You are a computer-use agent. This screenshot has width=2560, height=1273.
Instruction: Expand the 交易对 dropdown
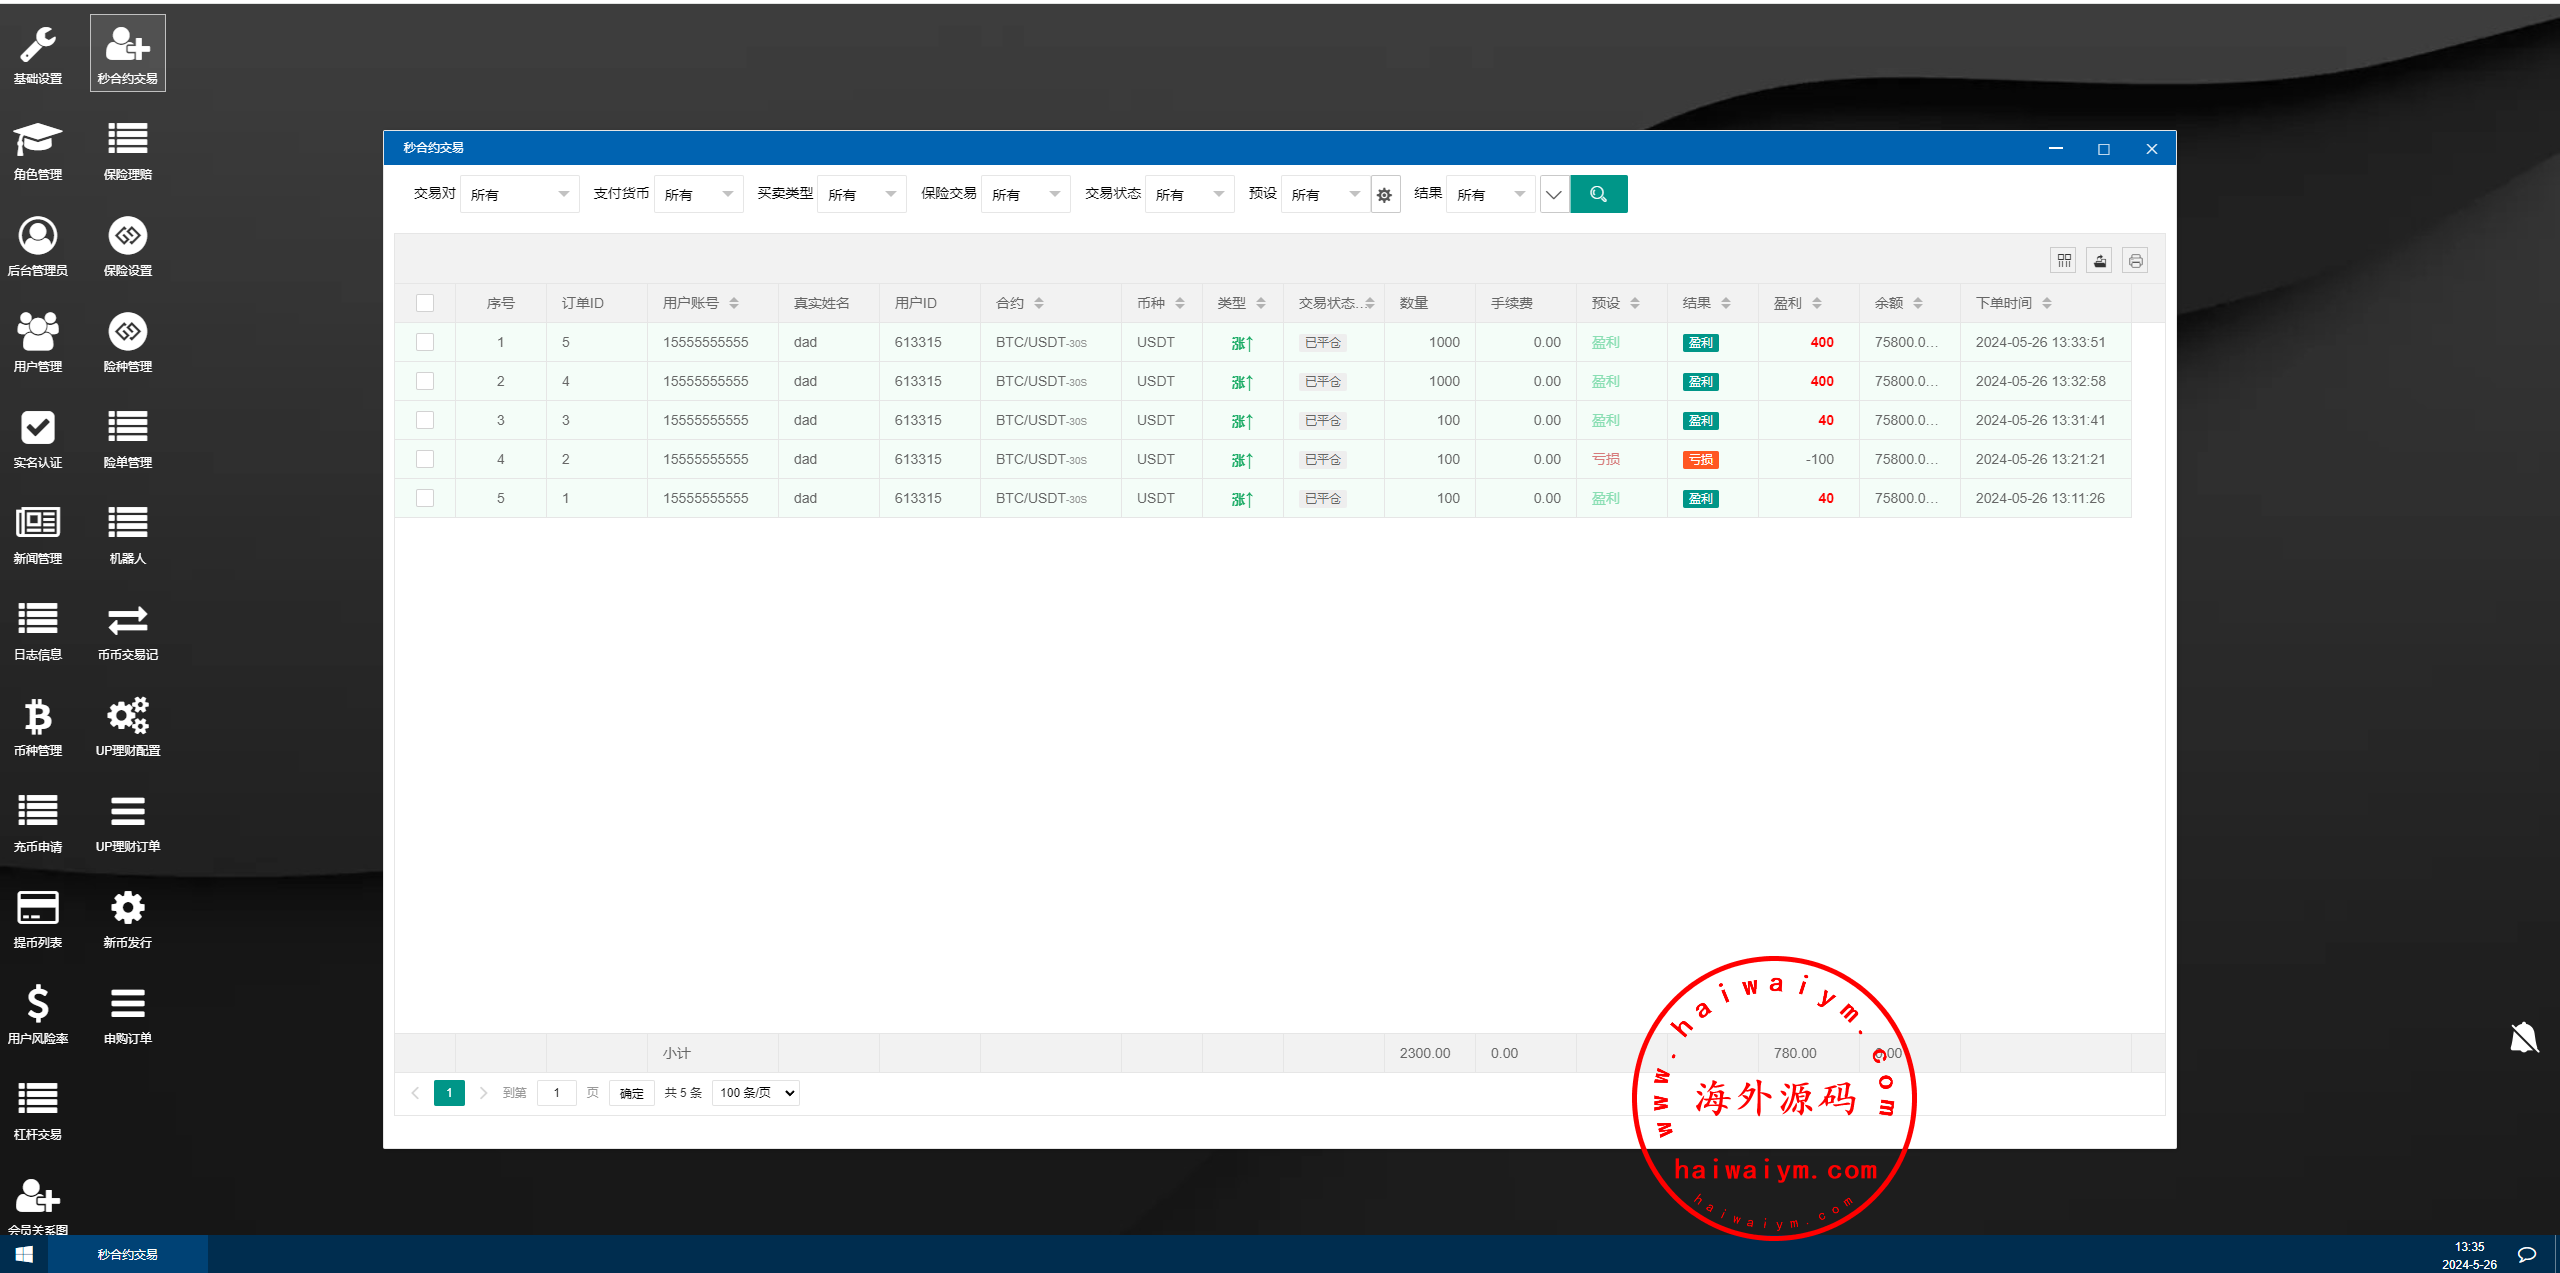point(519,194)
